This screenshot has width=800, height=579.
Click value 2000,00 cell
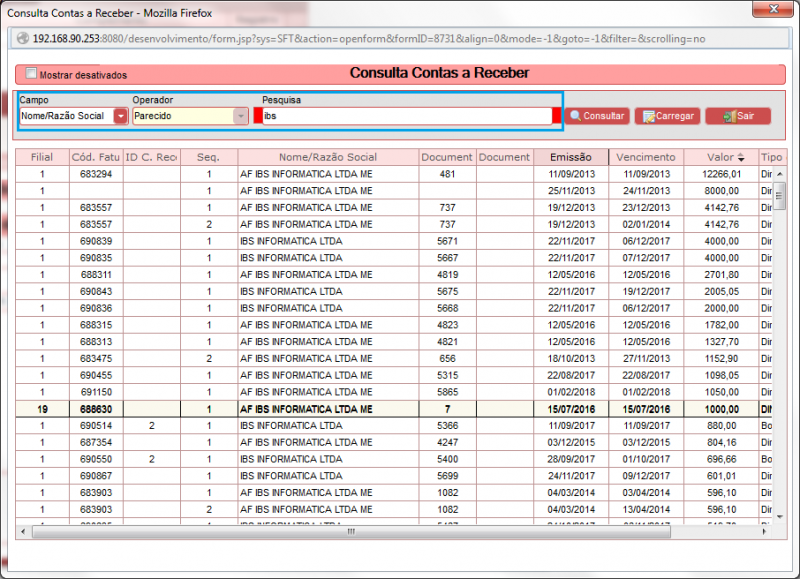[721, 308]
